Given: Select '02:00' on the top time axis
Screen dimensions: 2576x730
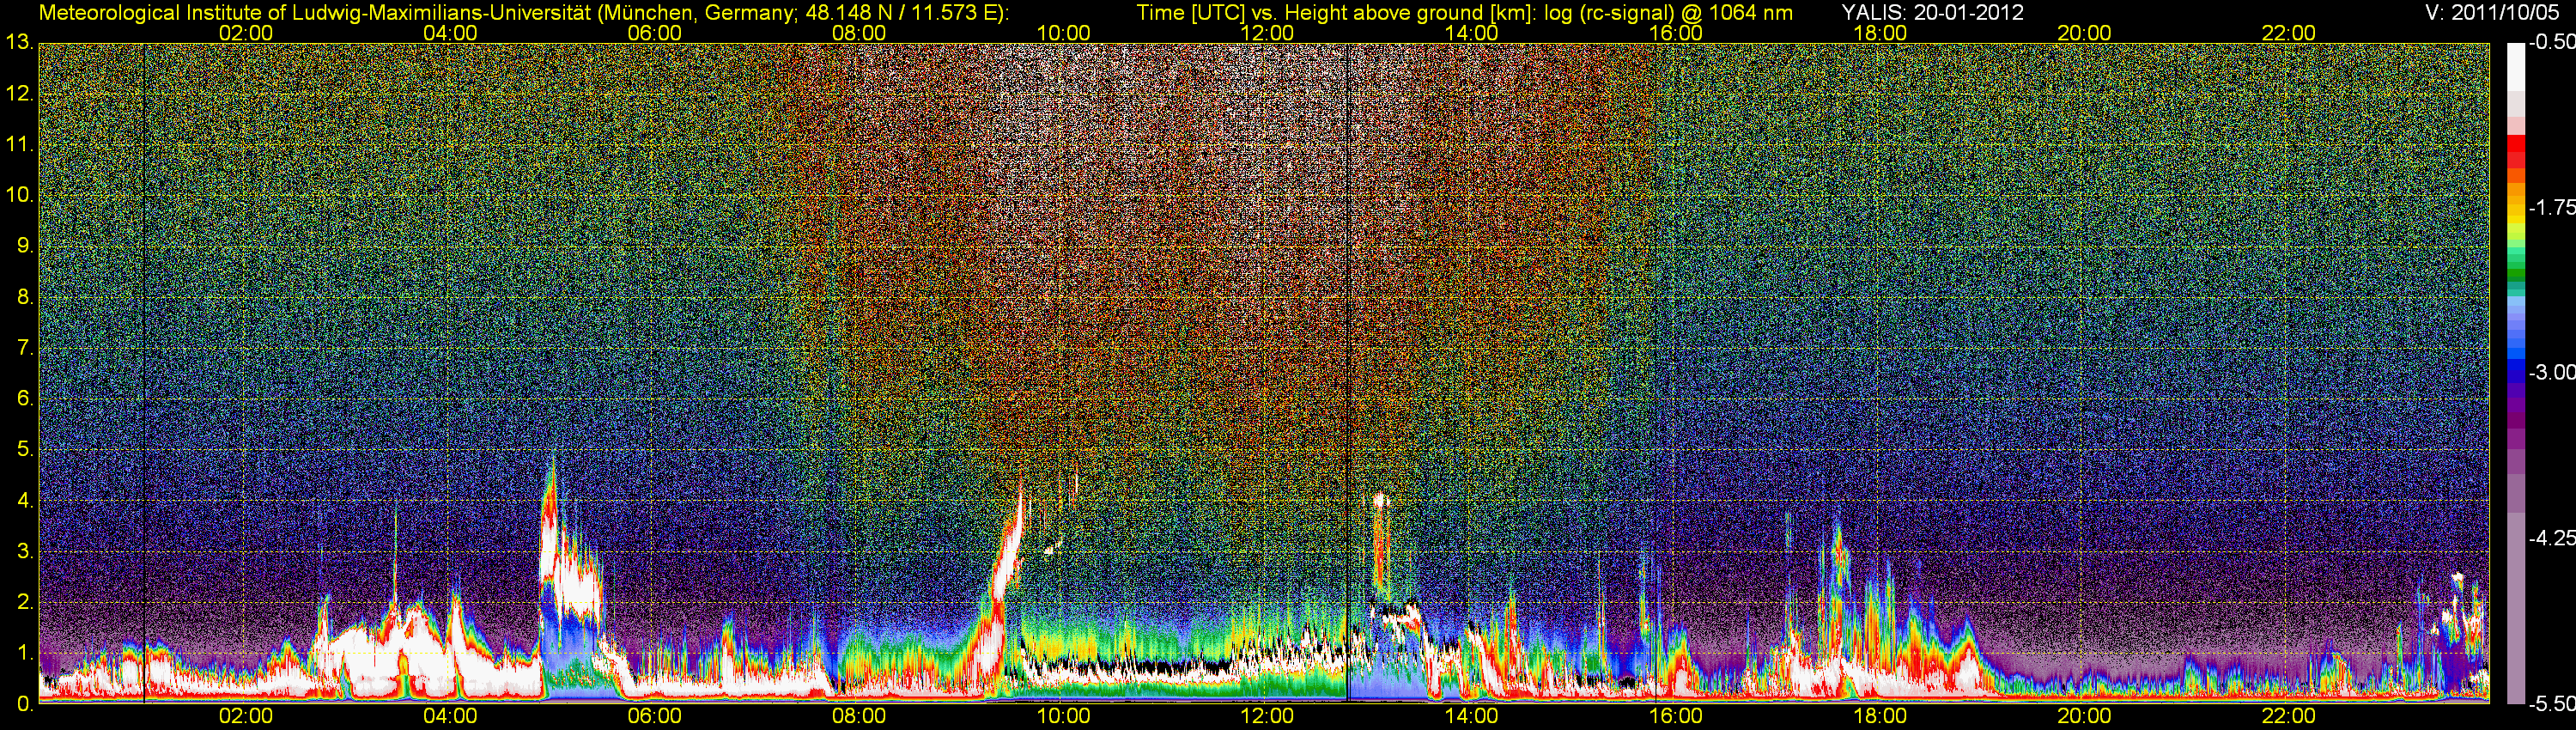Looking at the screenshot, I should click(246, 33).
